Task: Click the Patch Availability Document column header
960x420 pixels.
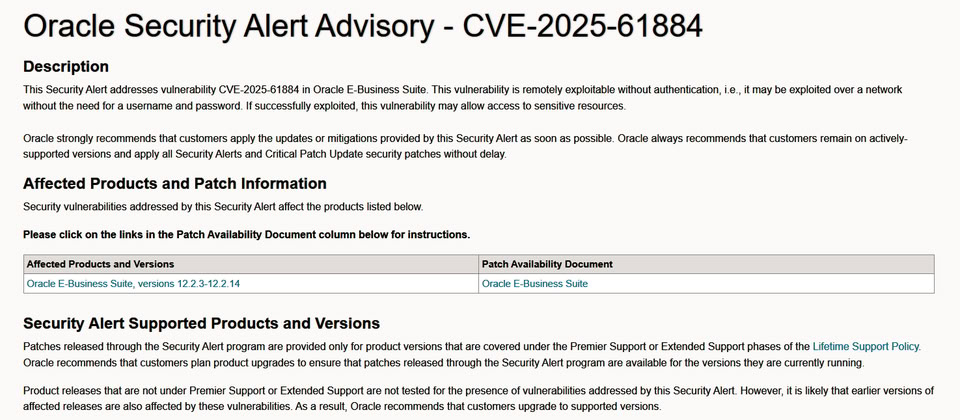Action: (547, 264)
